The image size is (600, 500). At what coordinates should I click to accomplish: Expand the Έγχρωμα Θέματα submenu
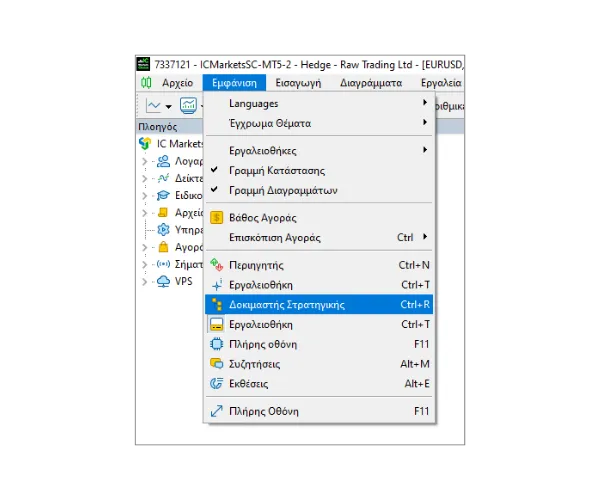click(424, 123)
